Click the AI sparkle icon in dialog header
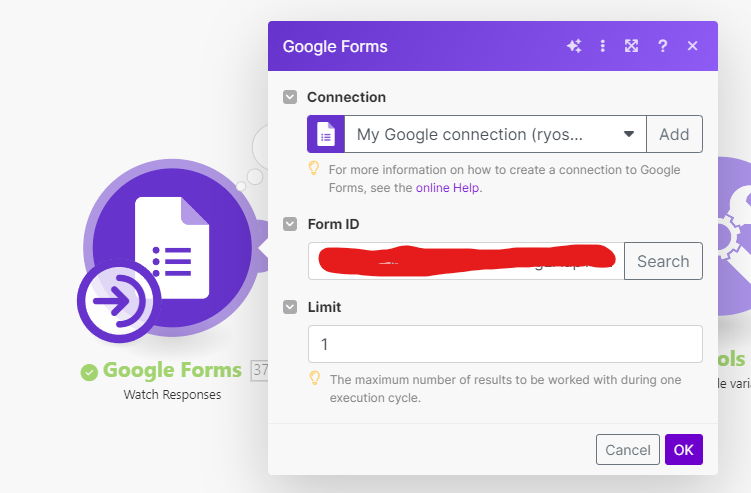The width and height of the screenshot is (751, 493). click(x=573, y=46)
